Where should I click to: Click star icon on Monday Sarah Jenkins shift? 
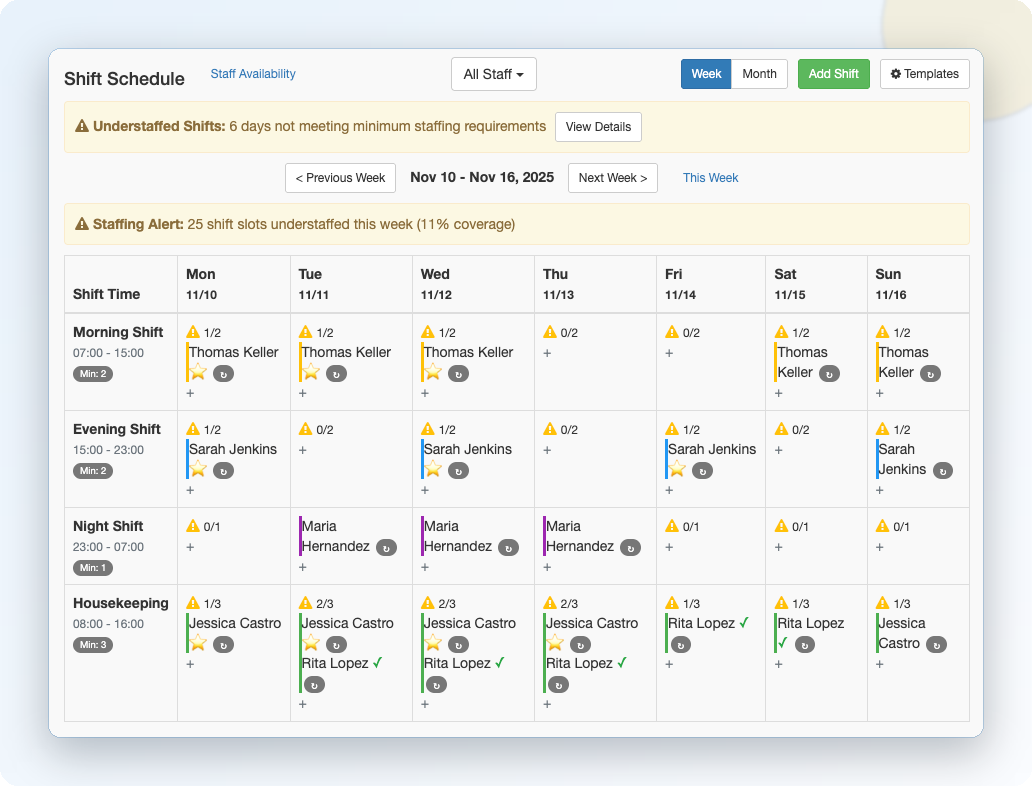coord(198,469)
